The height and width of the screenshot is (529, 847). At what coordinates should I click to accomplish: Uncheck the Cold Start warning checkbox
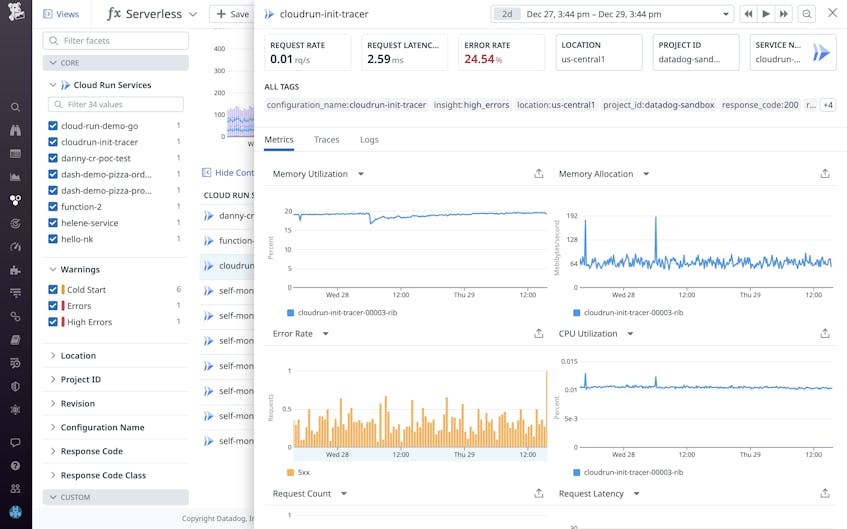(x=53, y=289)
